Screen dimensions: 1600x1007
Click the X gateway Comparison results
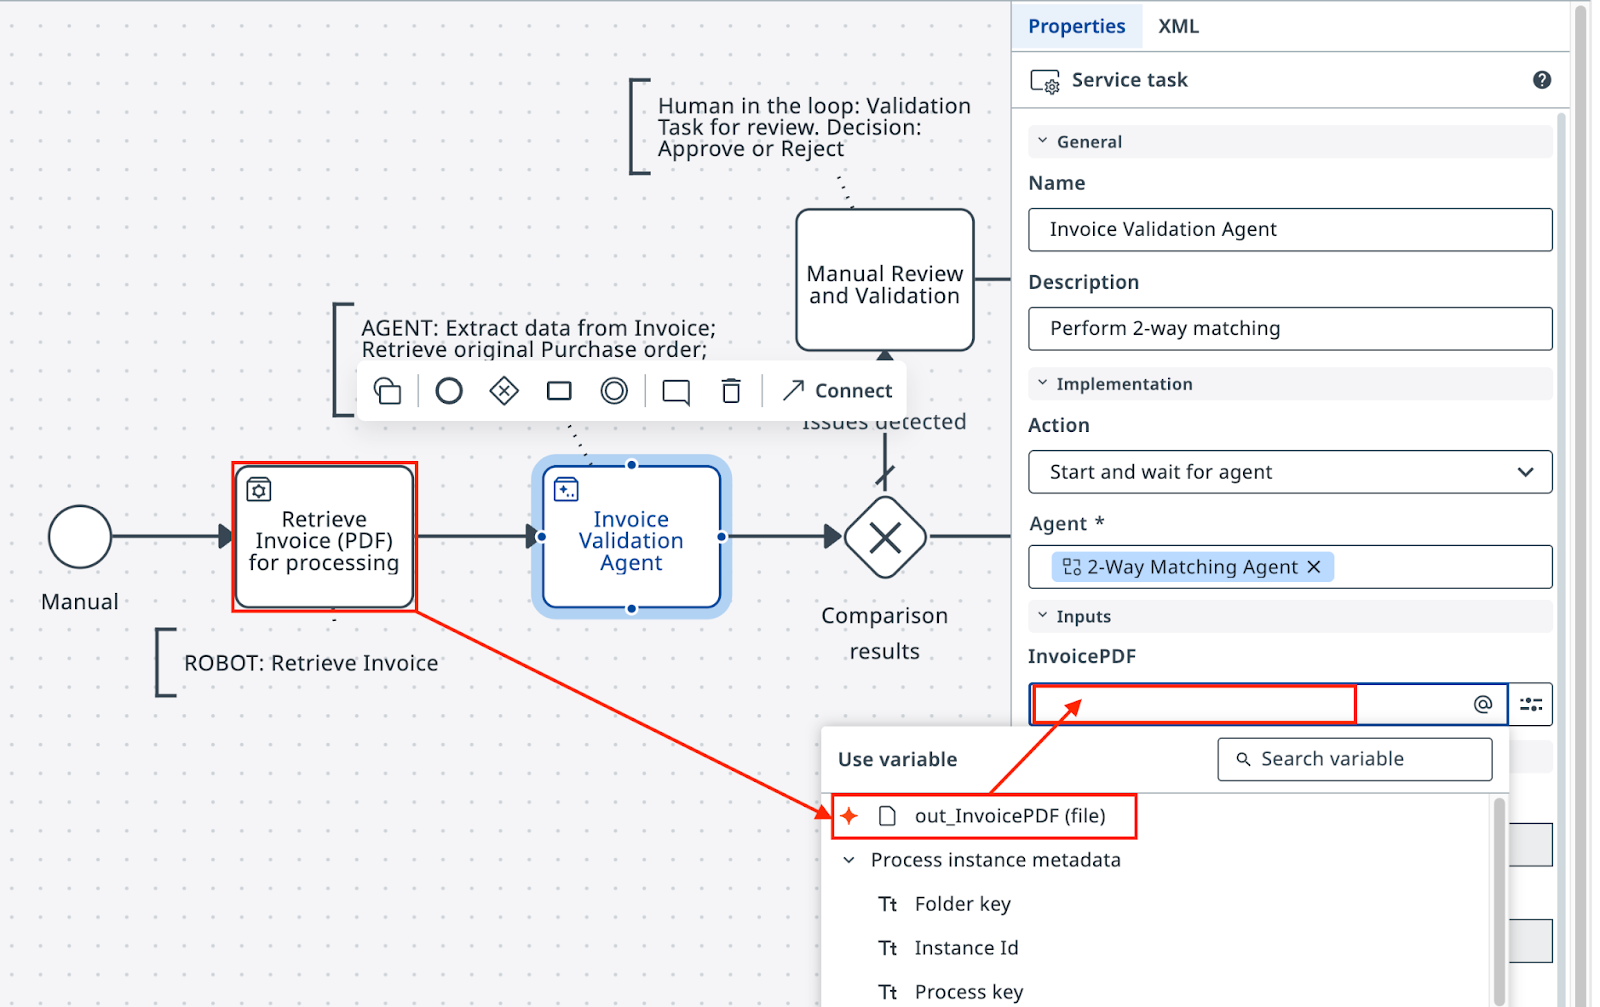885,537
